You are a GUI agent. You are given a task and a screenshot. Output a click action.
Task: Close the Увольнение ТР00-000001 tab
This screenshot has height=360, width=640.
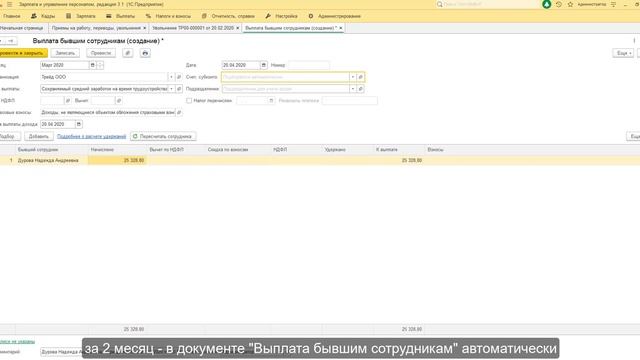coord(238,28)
